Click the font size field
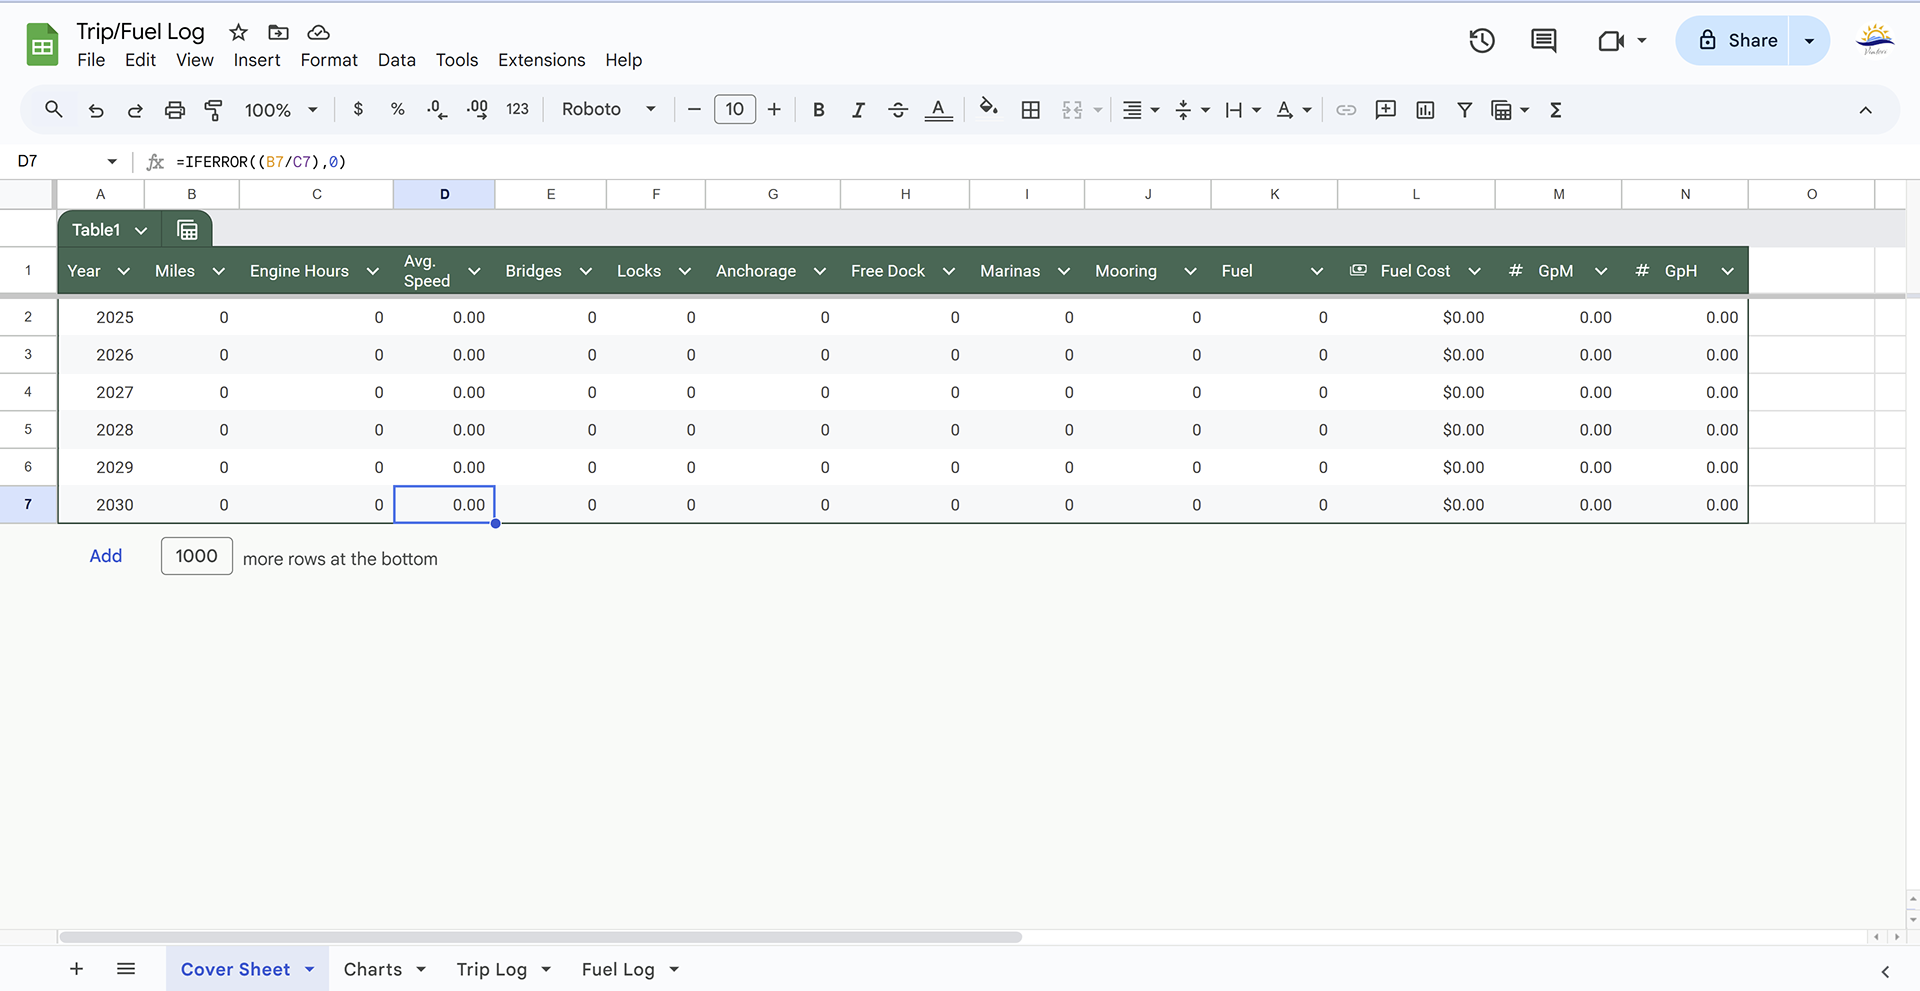1920x991 pixels. [x=735, y=109]
